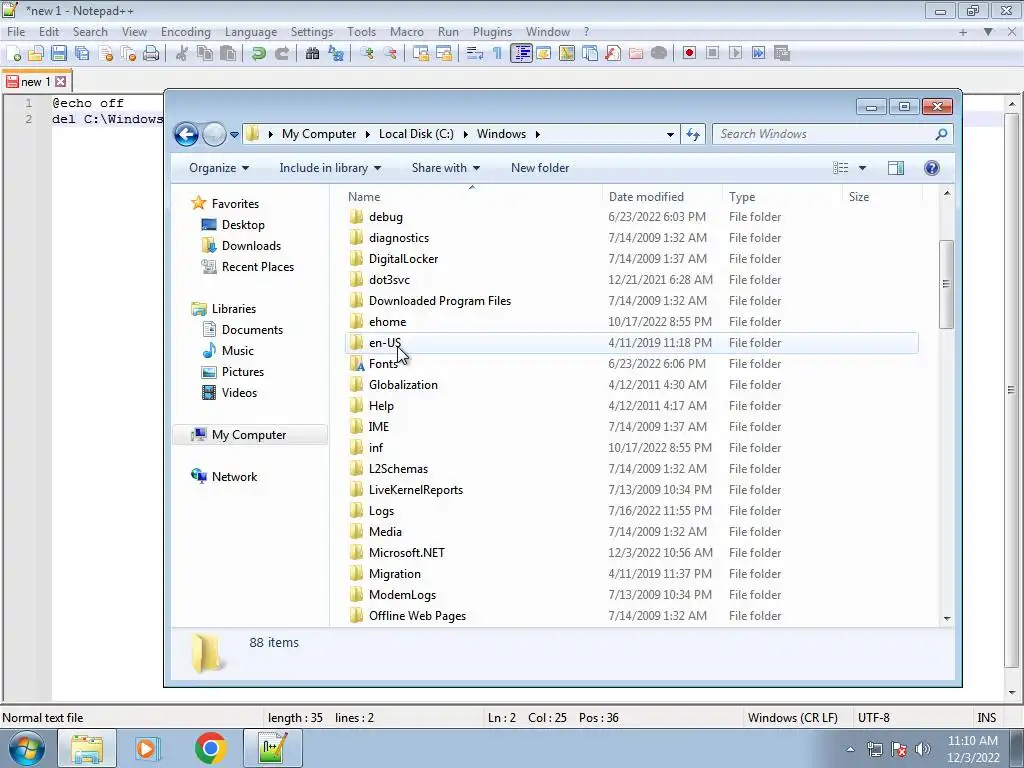
Task: Click the Playback macro icon
Action: [735, 54]
